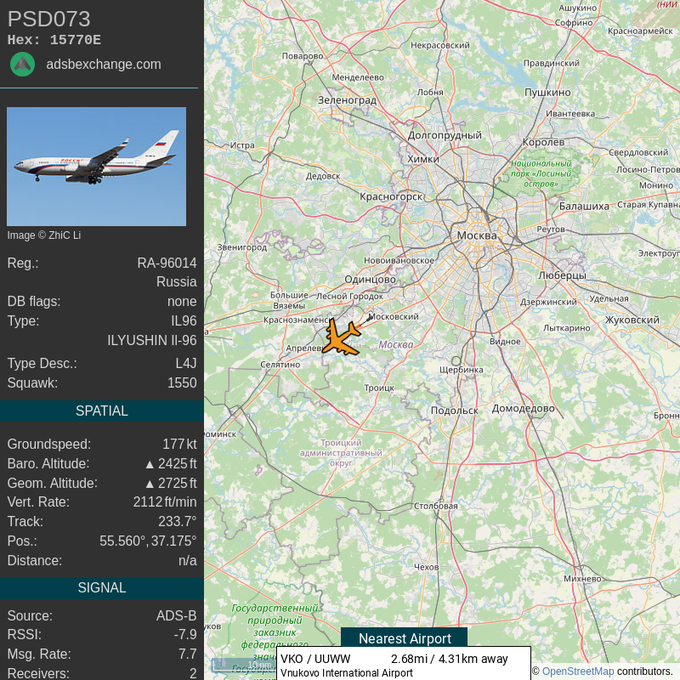Screen dimensions: 680x680
Task: Click the map scale bar at bottom
Action: pyautogui.click(x=243, y=665)
